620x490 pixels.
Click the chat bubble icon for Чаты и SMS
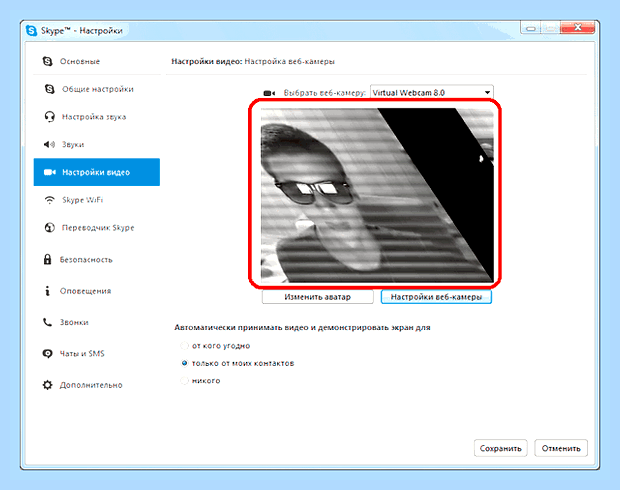(x=47, y=353)
